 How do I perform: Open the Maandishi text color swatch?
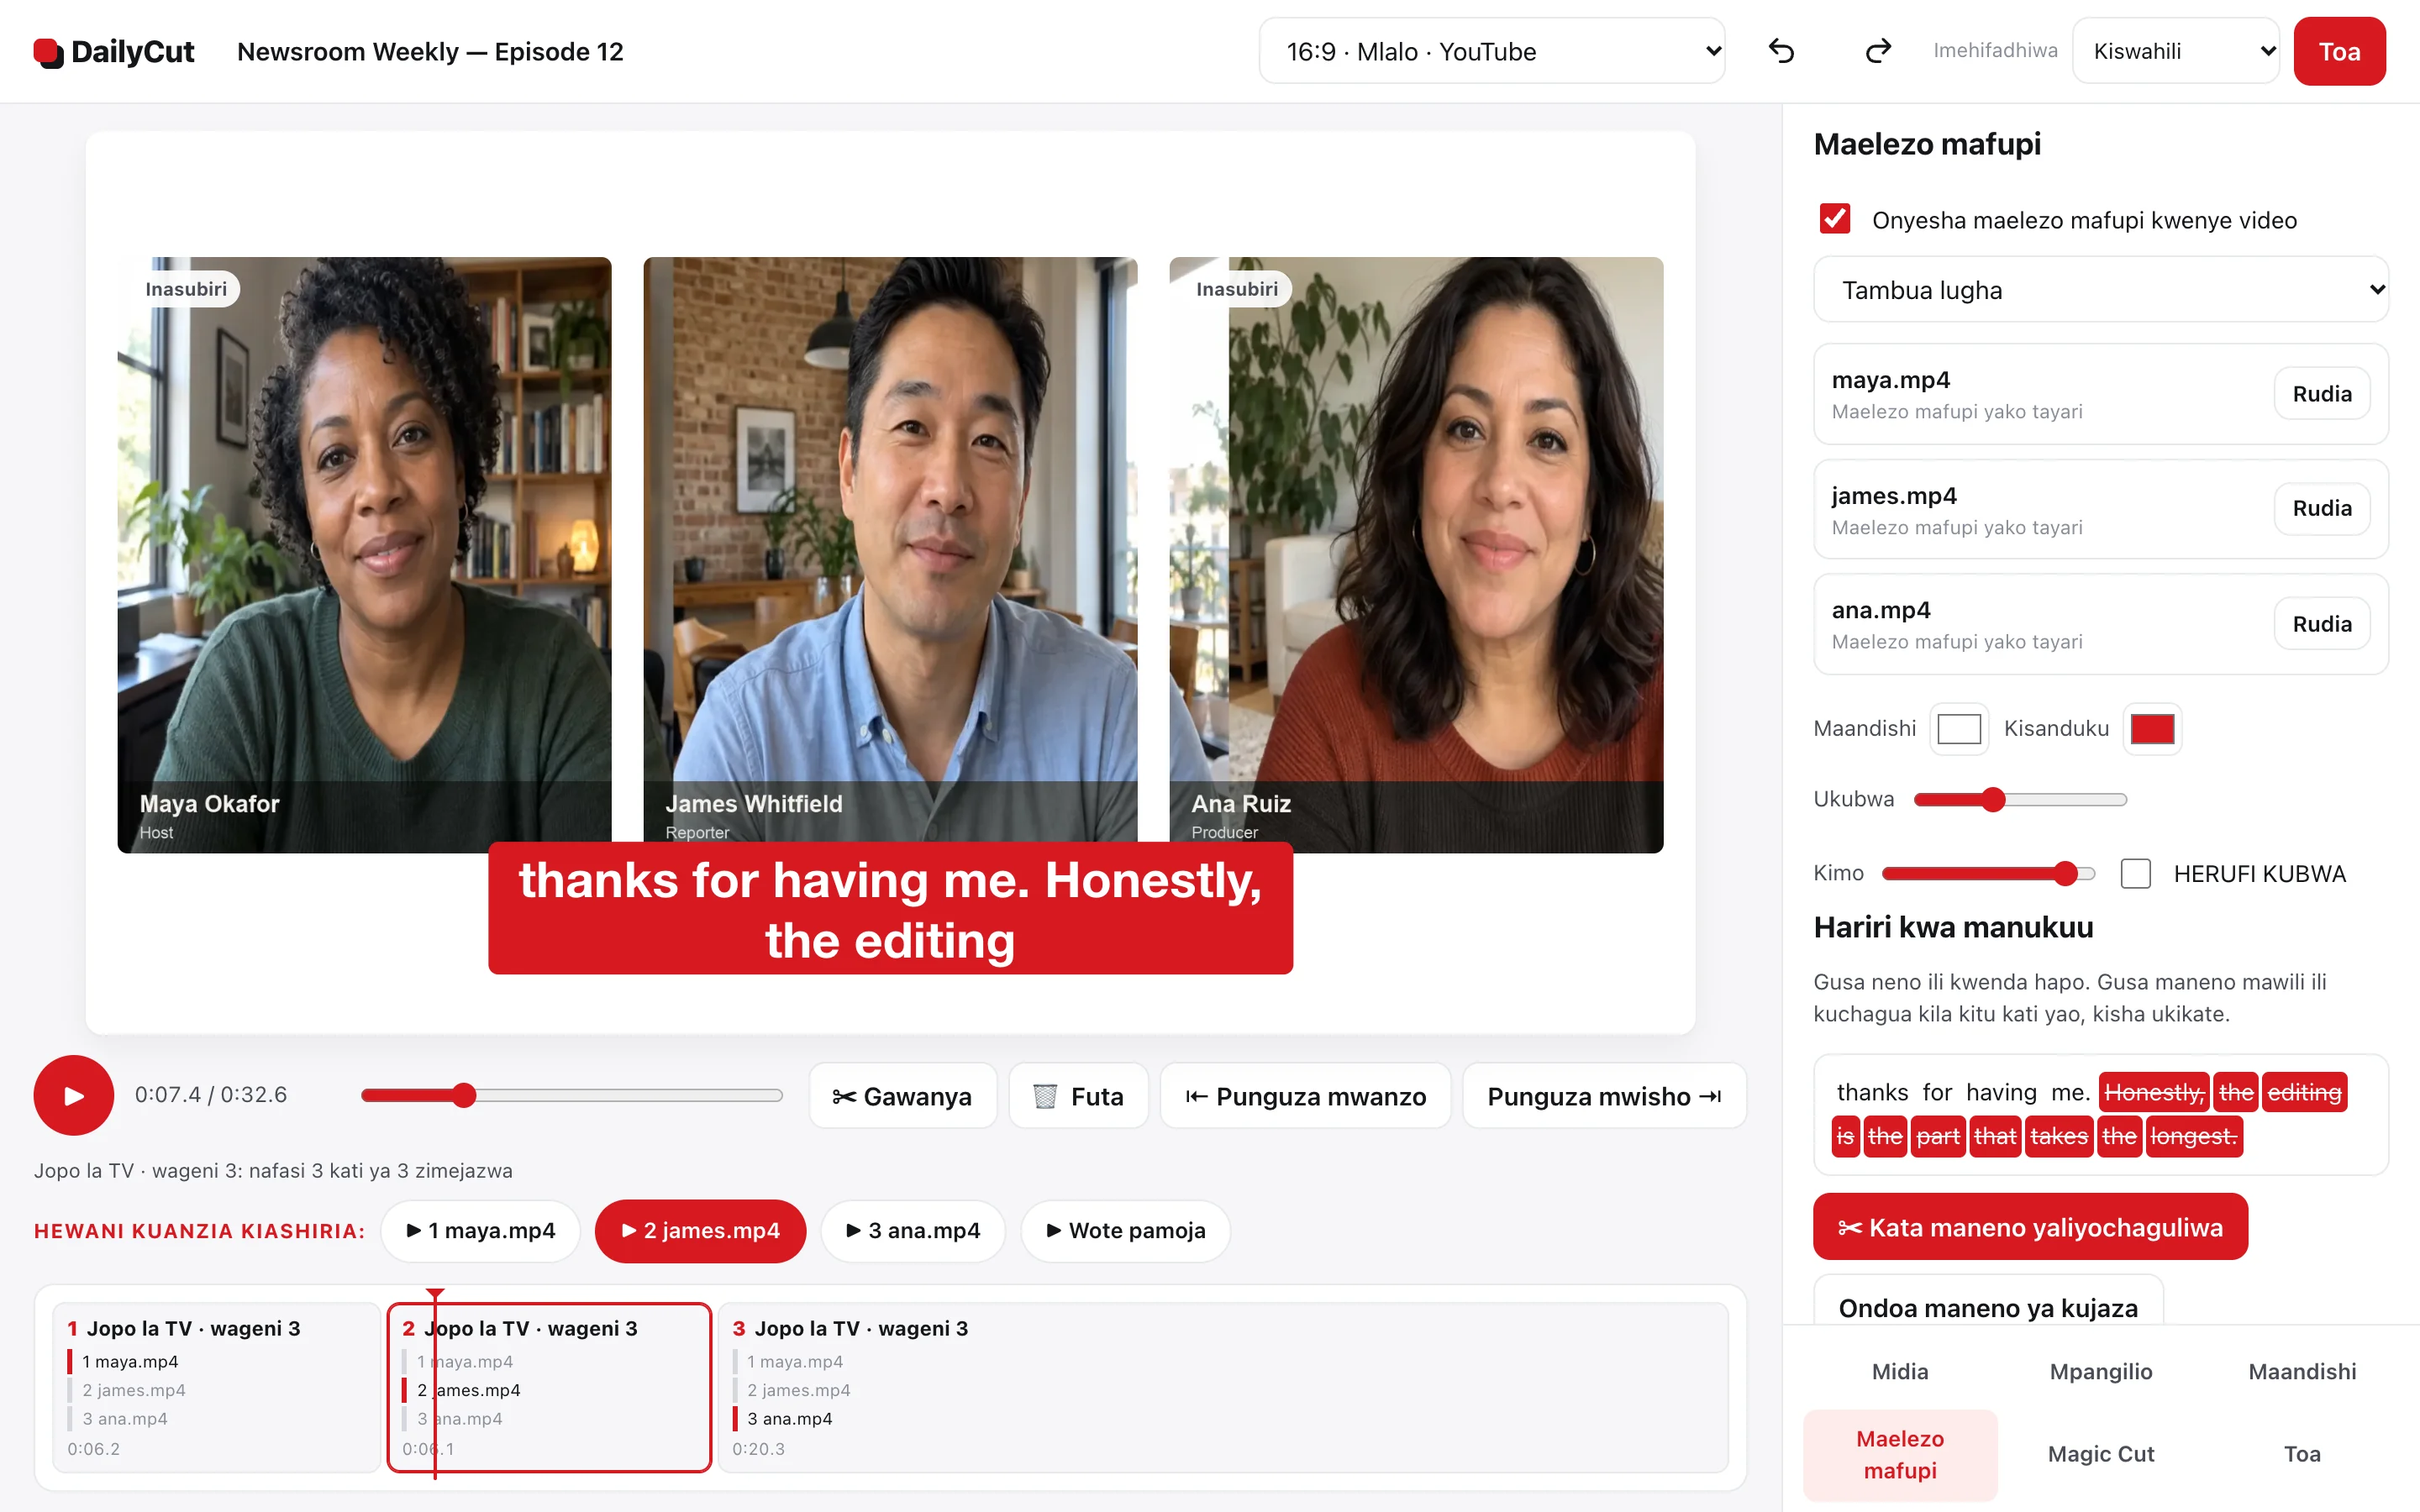(1959, 729)
